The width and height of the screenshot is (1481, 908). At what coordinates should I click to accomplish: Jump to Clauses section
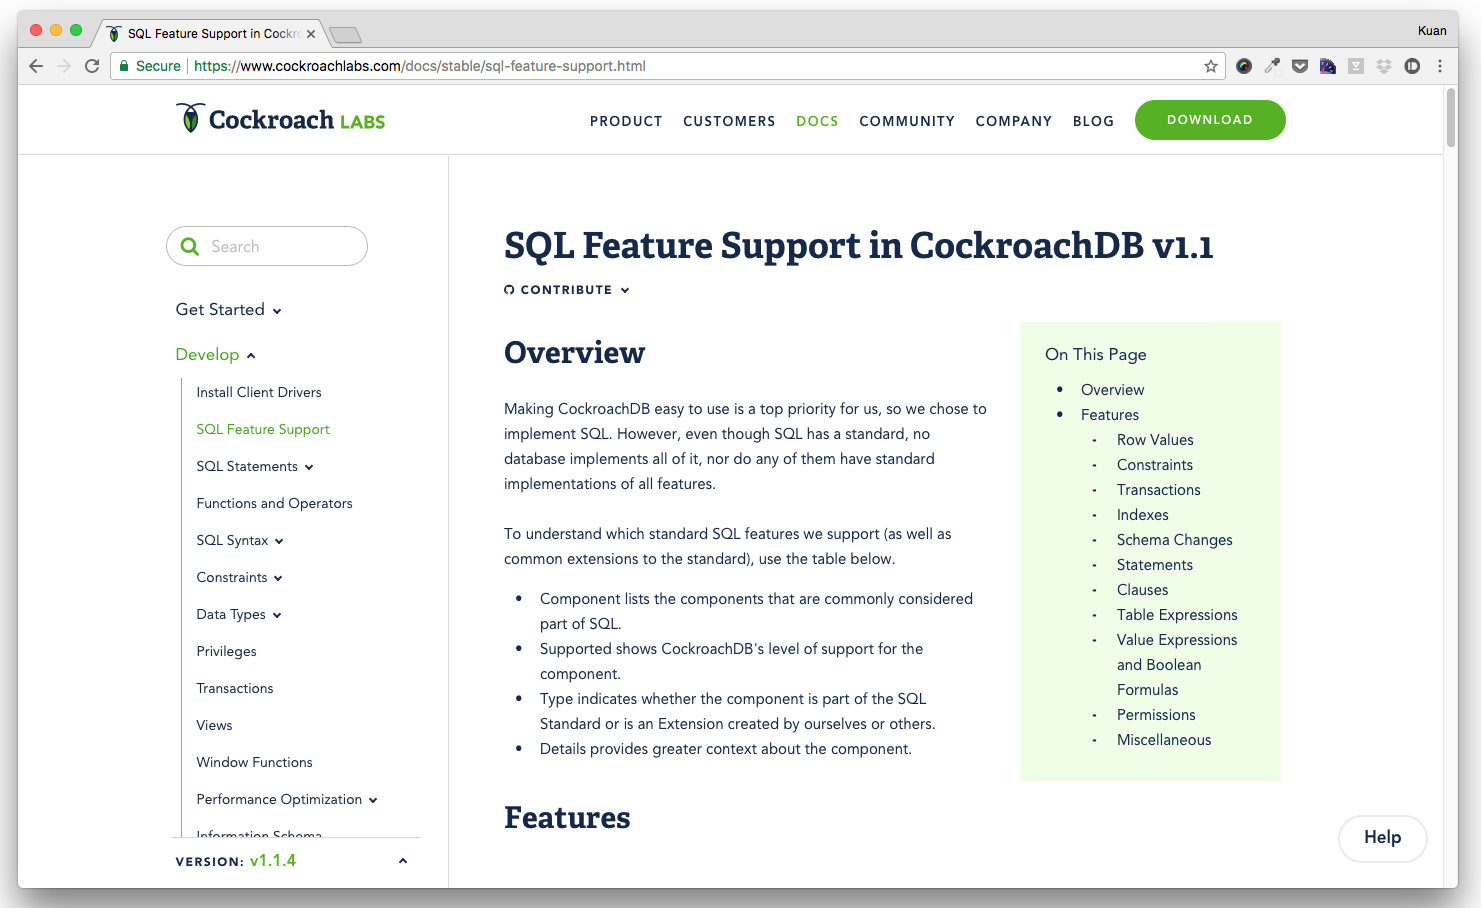1142,590
